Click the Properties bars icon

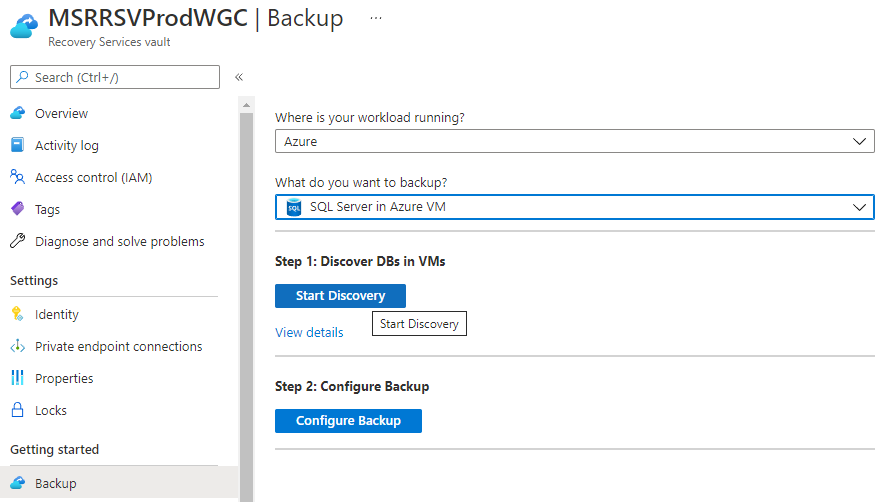[17, 378]
